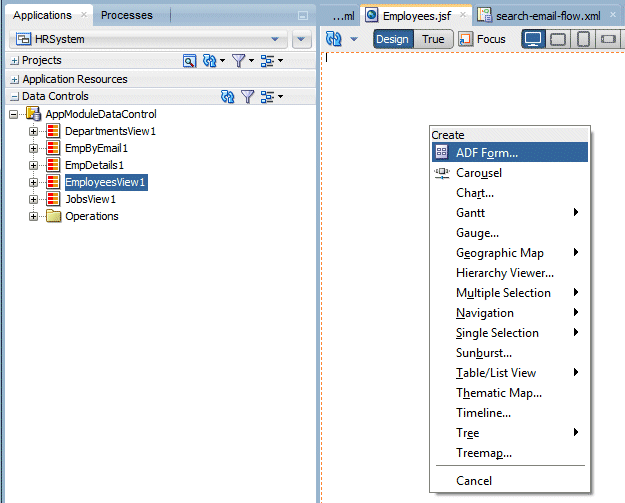Cancel the Create menu

point(510,481)
